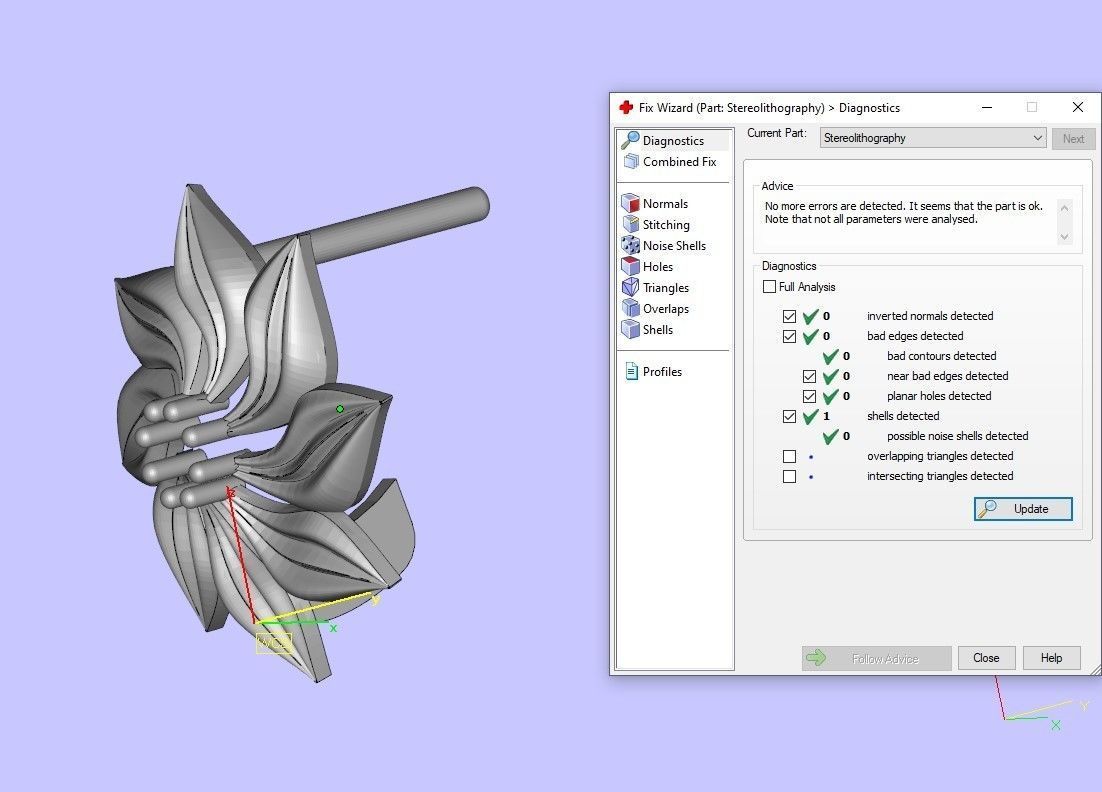1102x792 pixels.
Task: Go to the Overlaps page
Action: click(666, 309)
